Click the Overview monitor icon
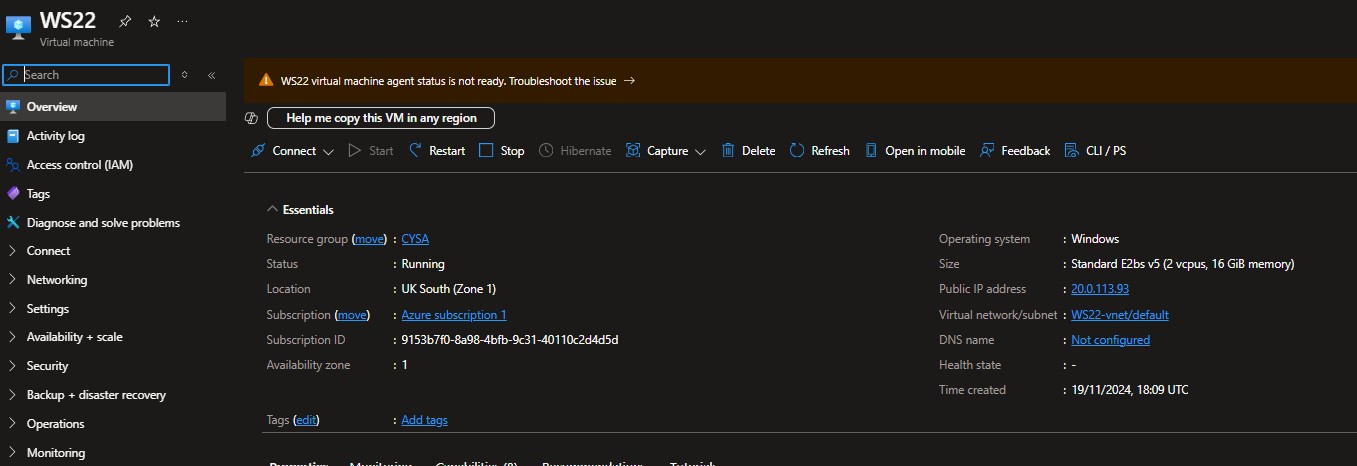Viewport: 1357px width, 466px height. (13, 107)
